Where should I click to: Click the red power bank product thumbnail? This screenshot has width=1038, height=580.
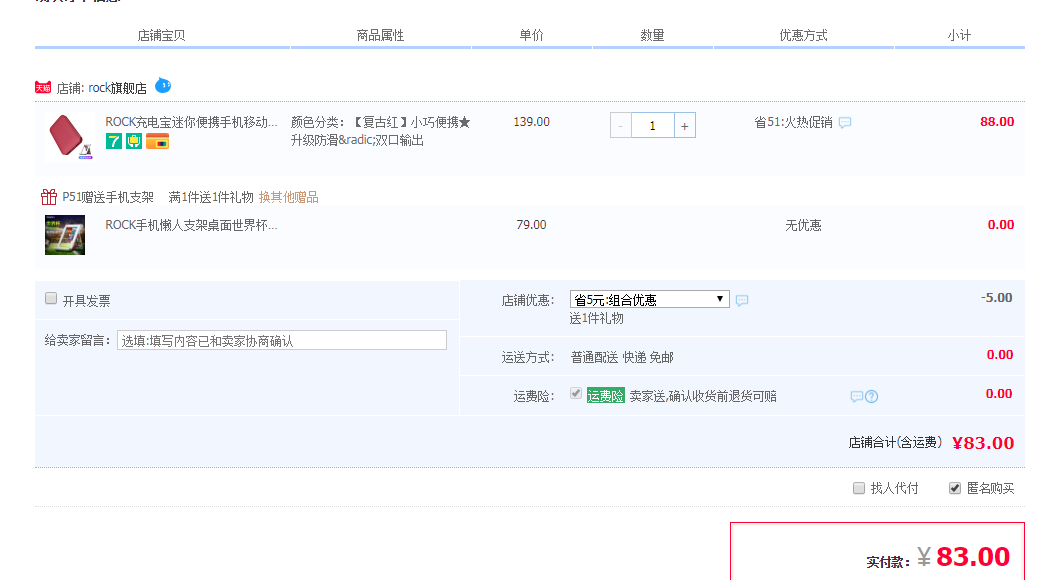70,136
